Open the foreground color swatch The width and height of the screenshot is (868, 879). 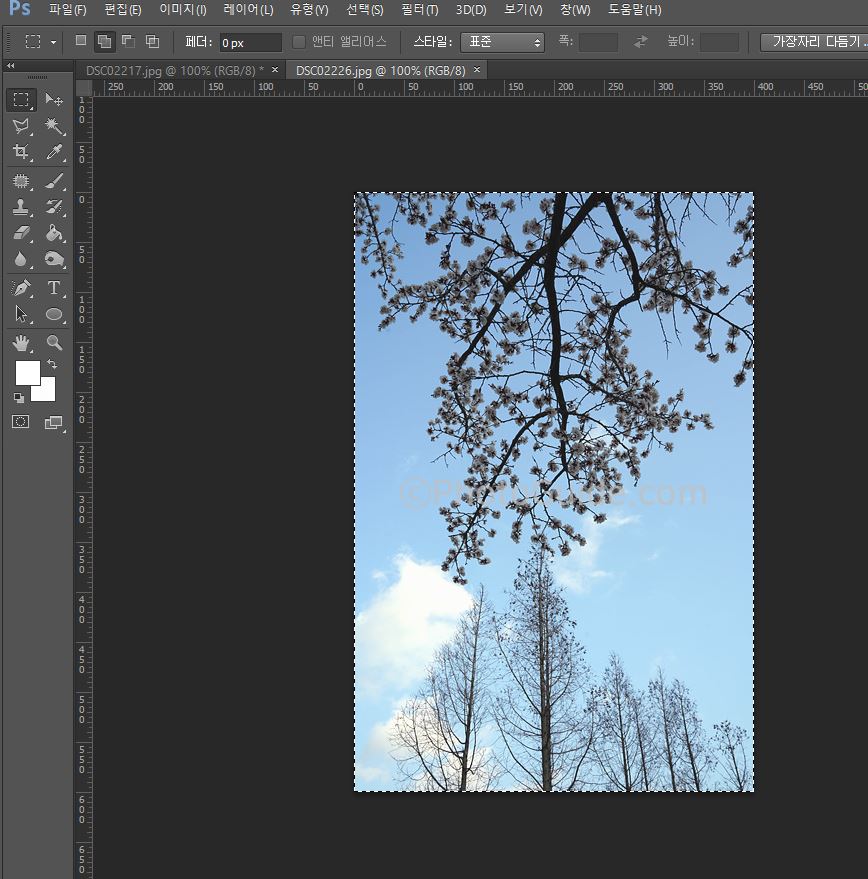pos(27,373)
